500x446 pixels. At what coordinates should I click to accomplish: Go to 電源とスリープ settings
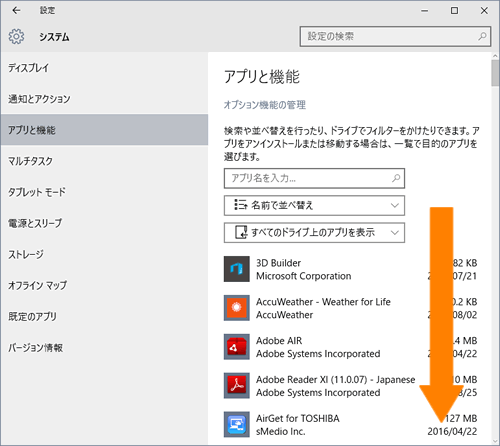click(104, 223)
